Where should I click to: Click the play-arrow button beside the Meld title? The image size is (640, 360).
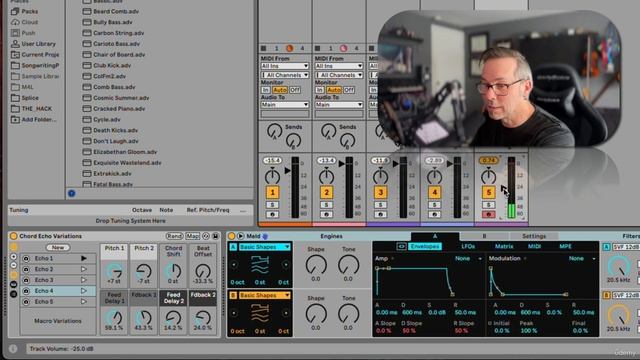click(x=240, y=236)
